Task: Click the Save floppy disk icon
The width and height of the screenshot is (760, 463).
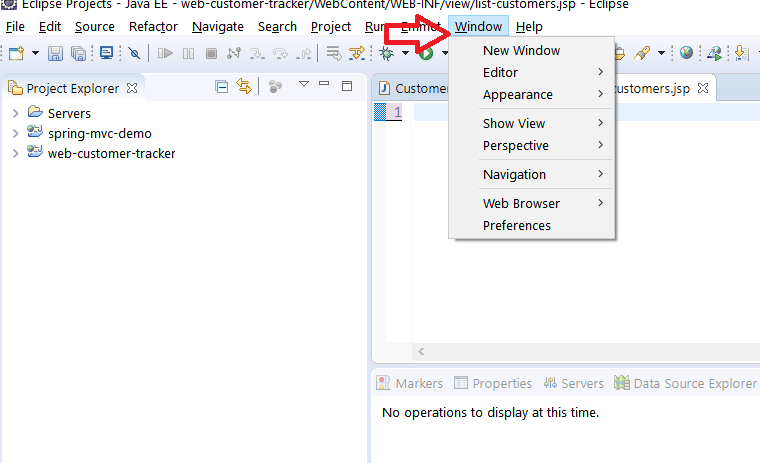Action: (x=55, y=53)
